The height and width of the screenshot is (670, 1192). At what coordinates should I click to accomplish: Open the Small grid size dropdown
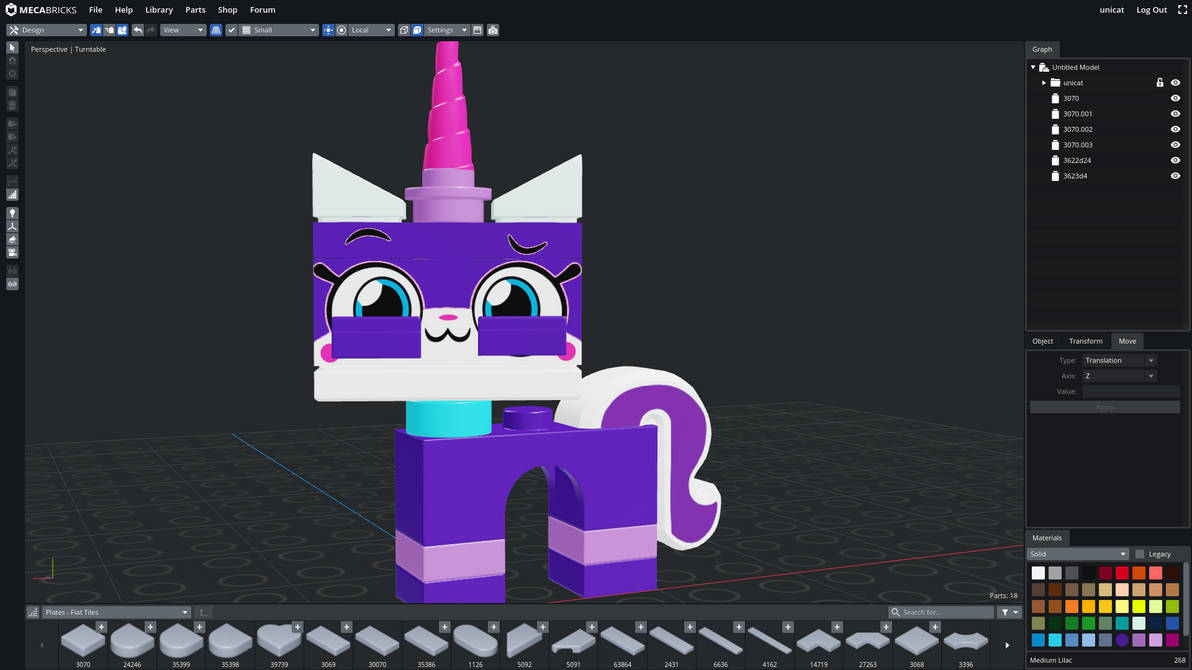click(279, 30)
